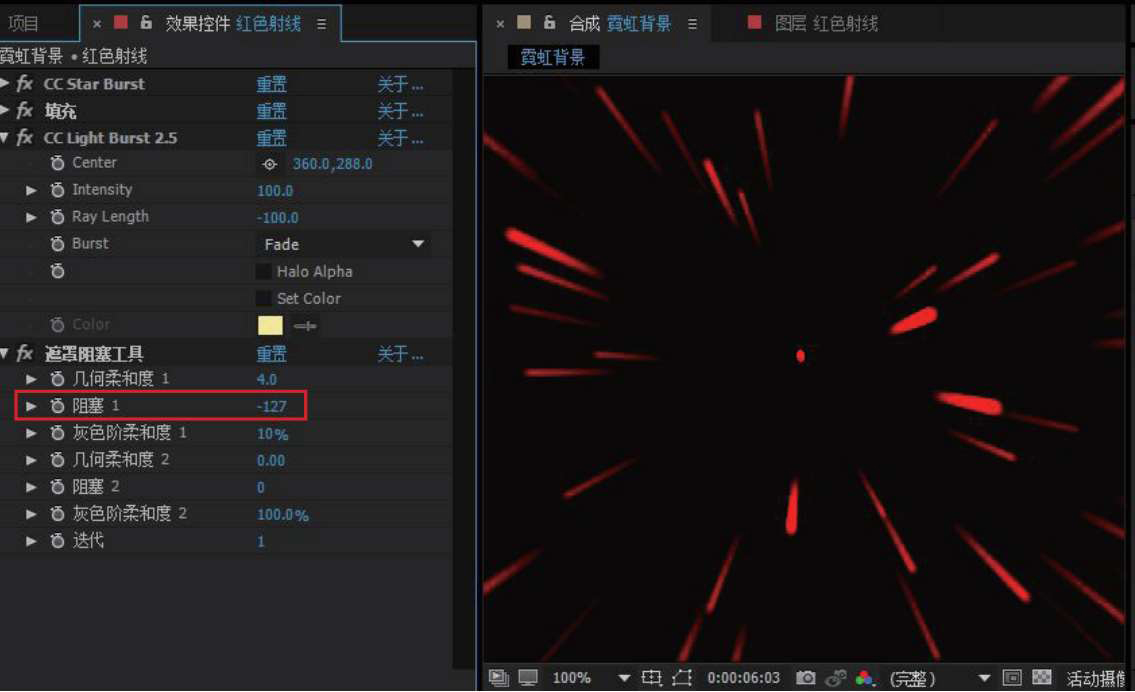Toggle the mask and shape path visibility icon

click(x=682, y=678)
